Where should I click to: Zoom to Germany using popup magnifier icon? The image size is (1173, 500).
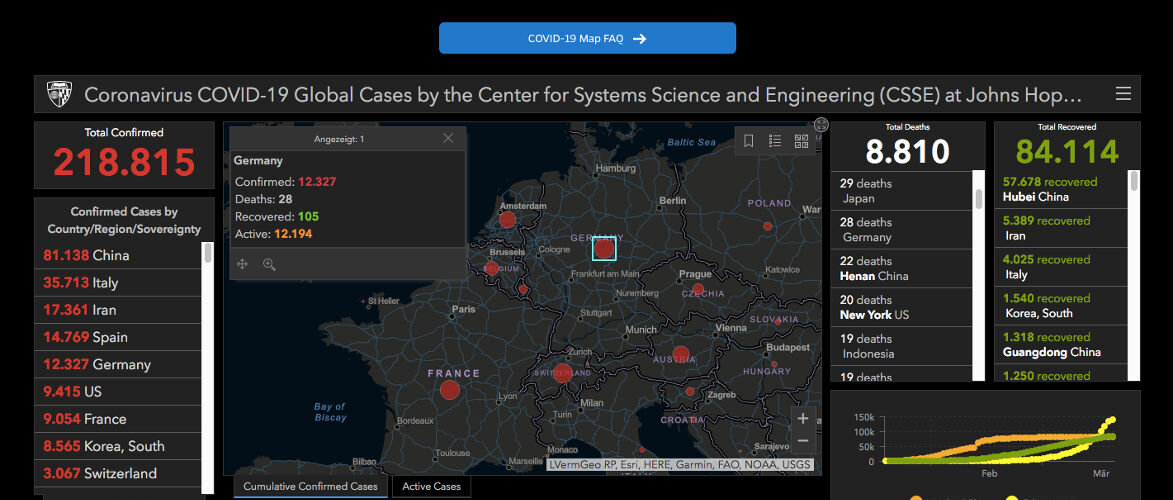click(269, 264)
